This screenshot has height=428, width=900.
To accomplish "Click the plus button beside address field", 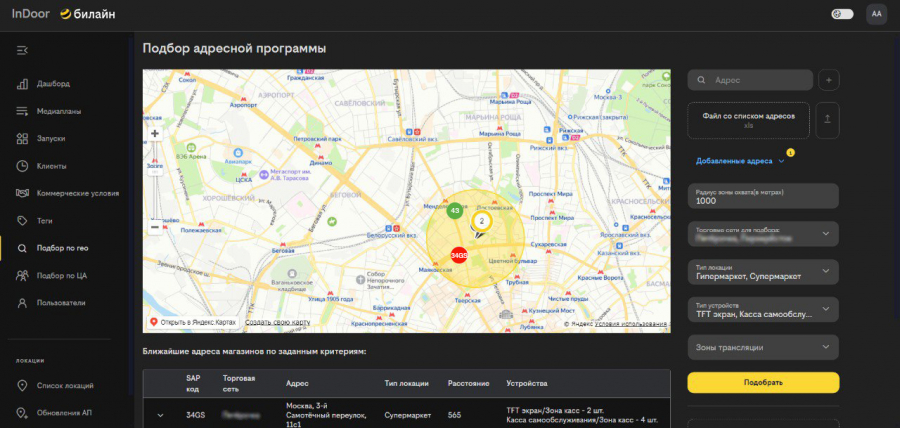I will coord(828,80).
